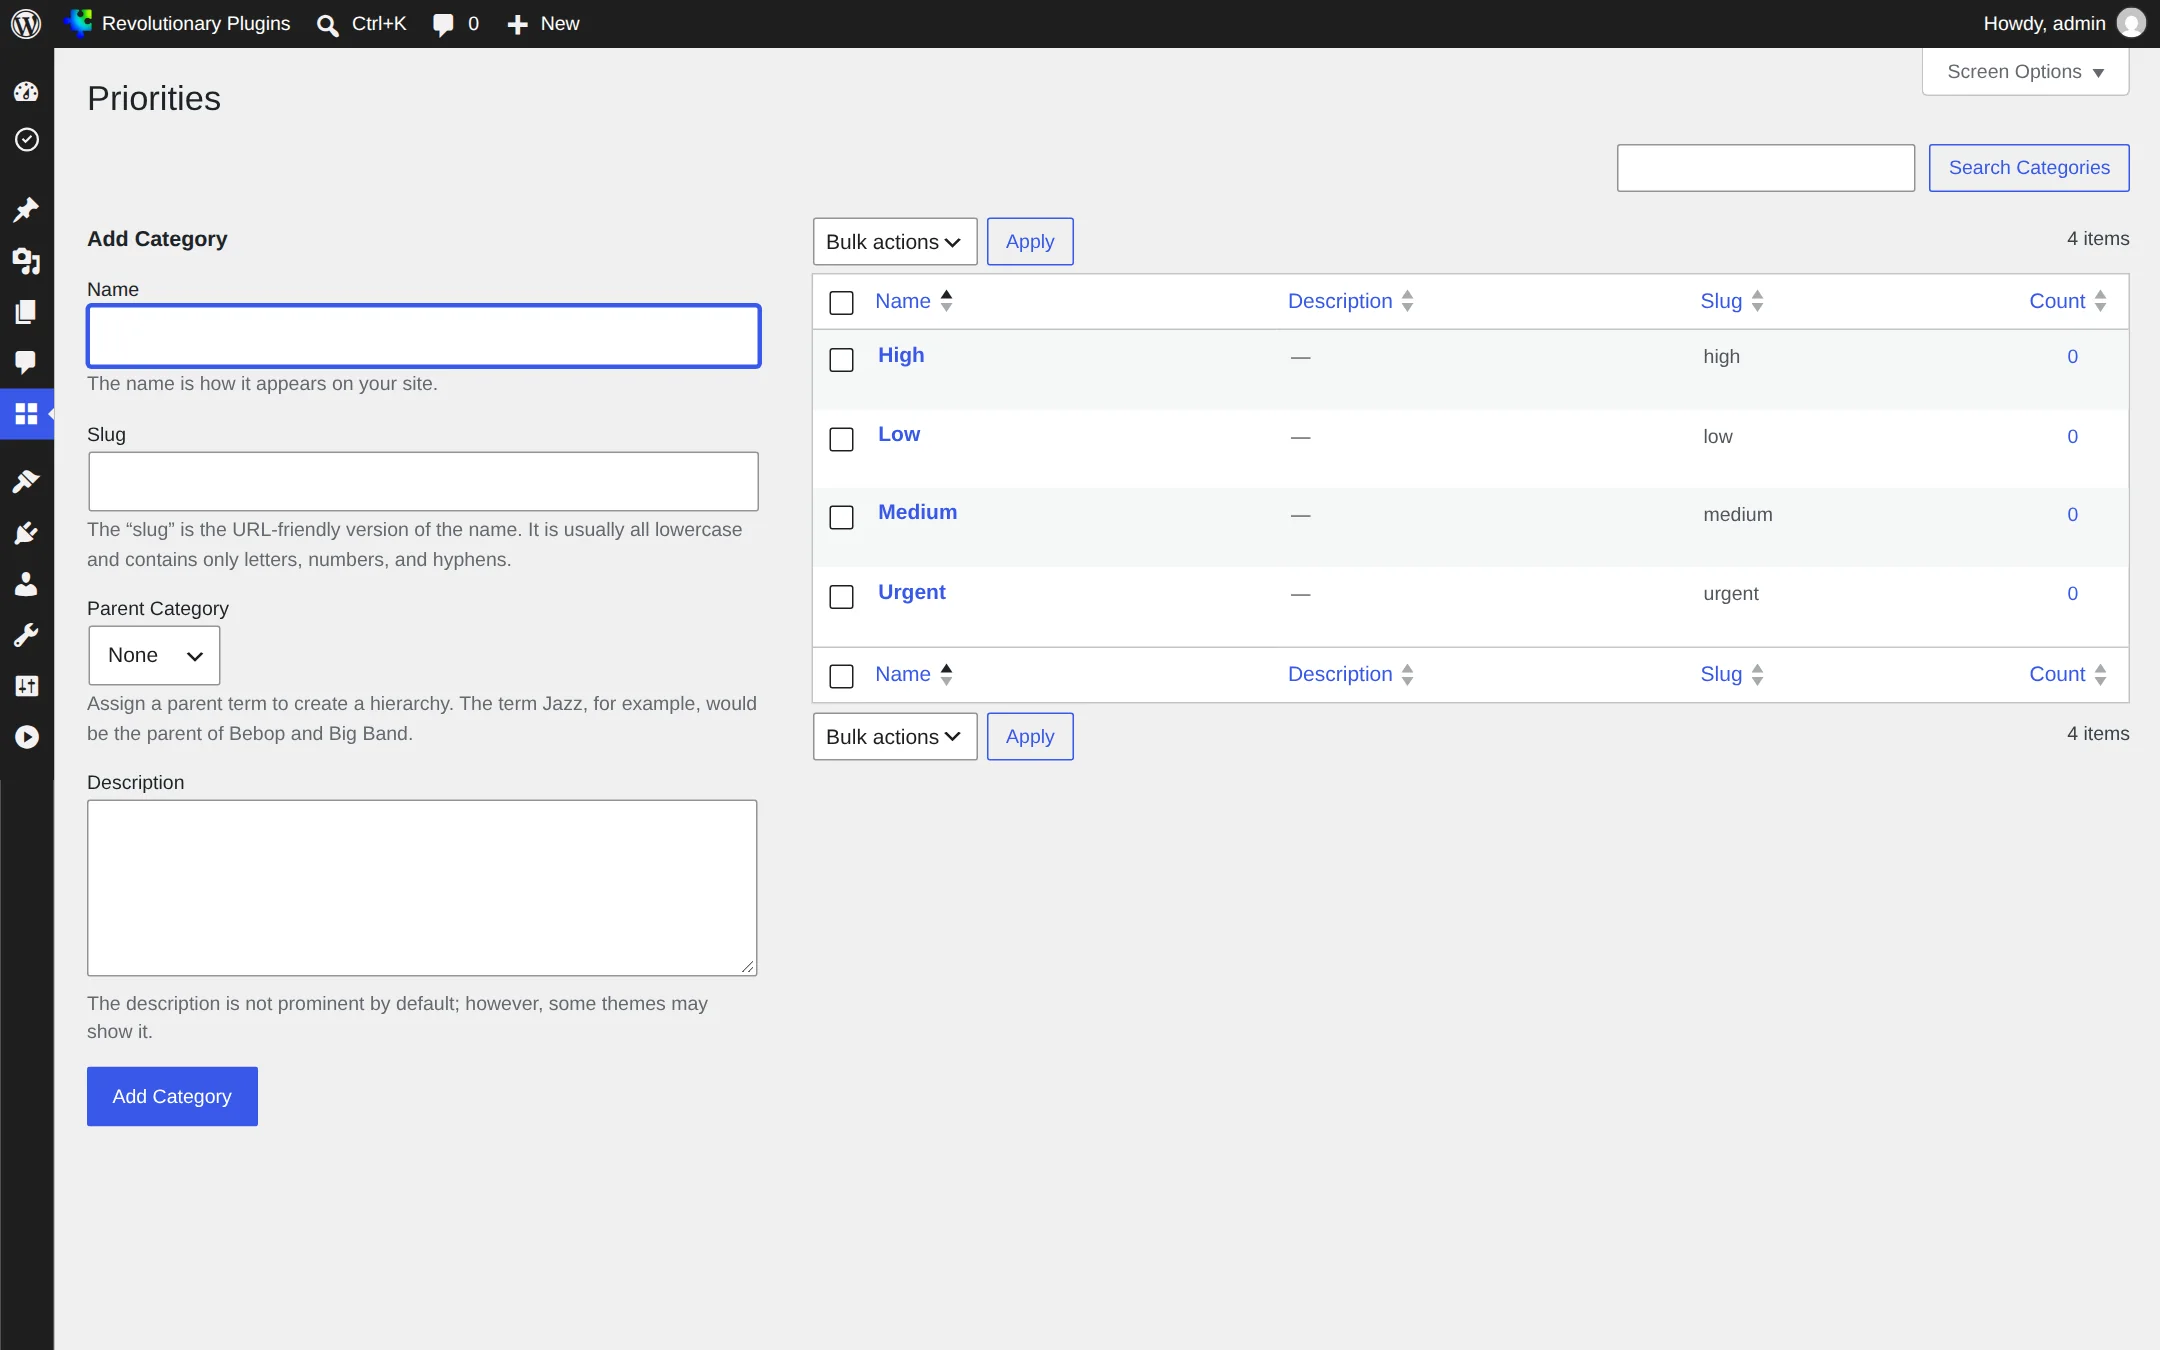This screenshot has width=2160, height=1350.
Task: Open the Dashboard sidebar icon
Action: 26,92
